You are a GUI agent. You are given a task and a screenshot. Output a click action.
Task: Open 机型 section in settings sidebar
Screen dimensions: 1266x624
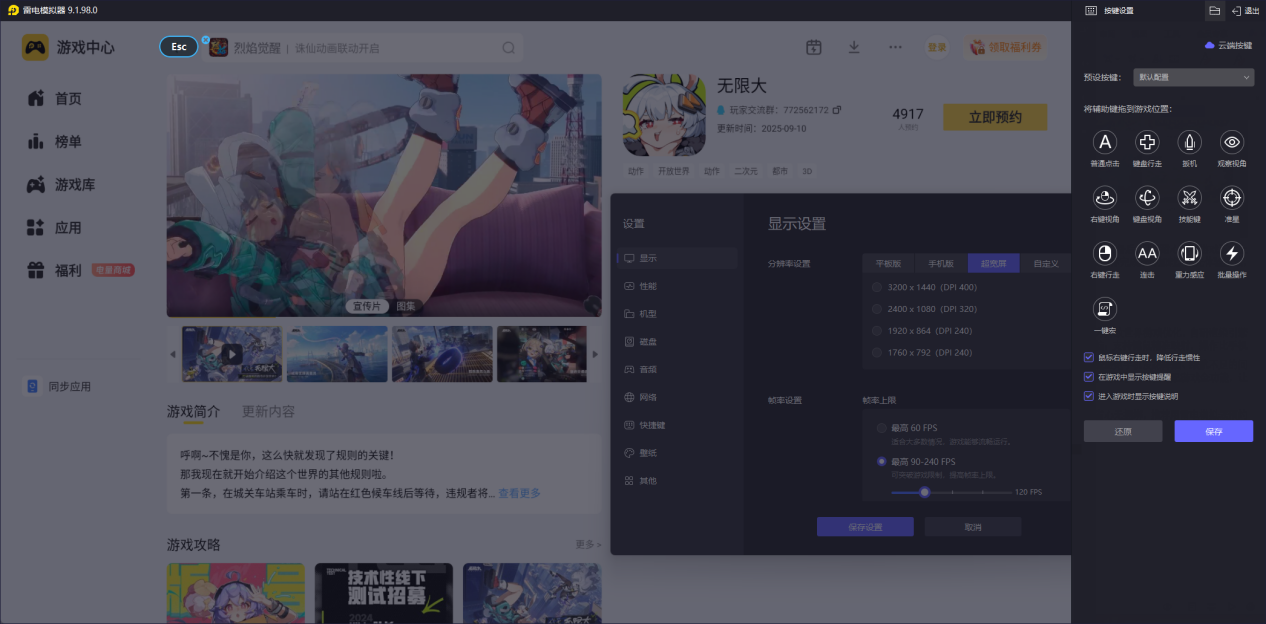(x=677, y=314)
